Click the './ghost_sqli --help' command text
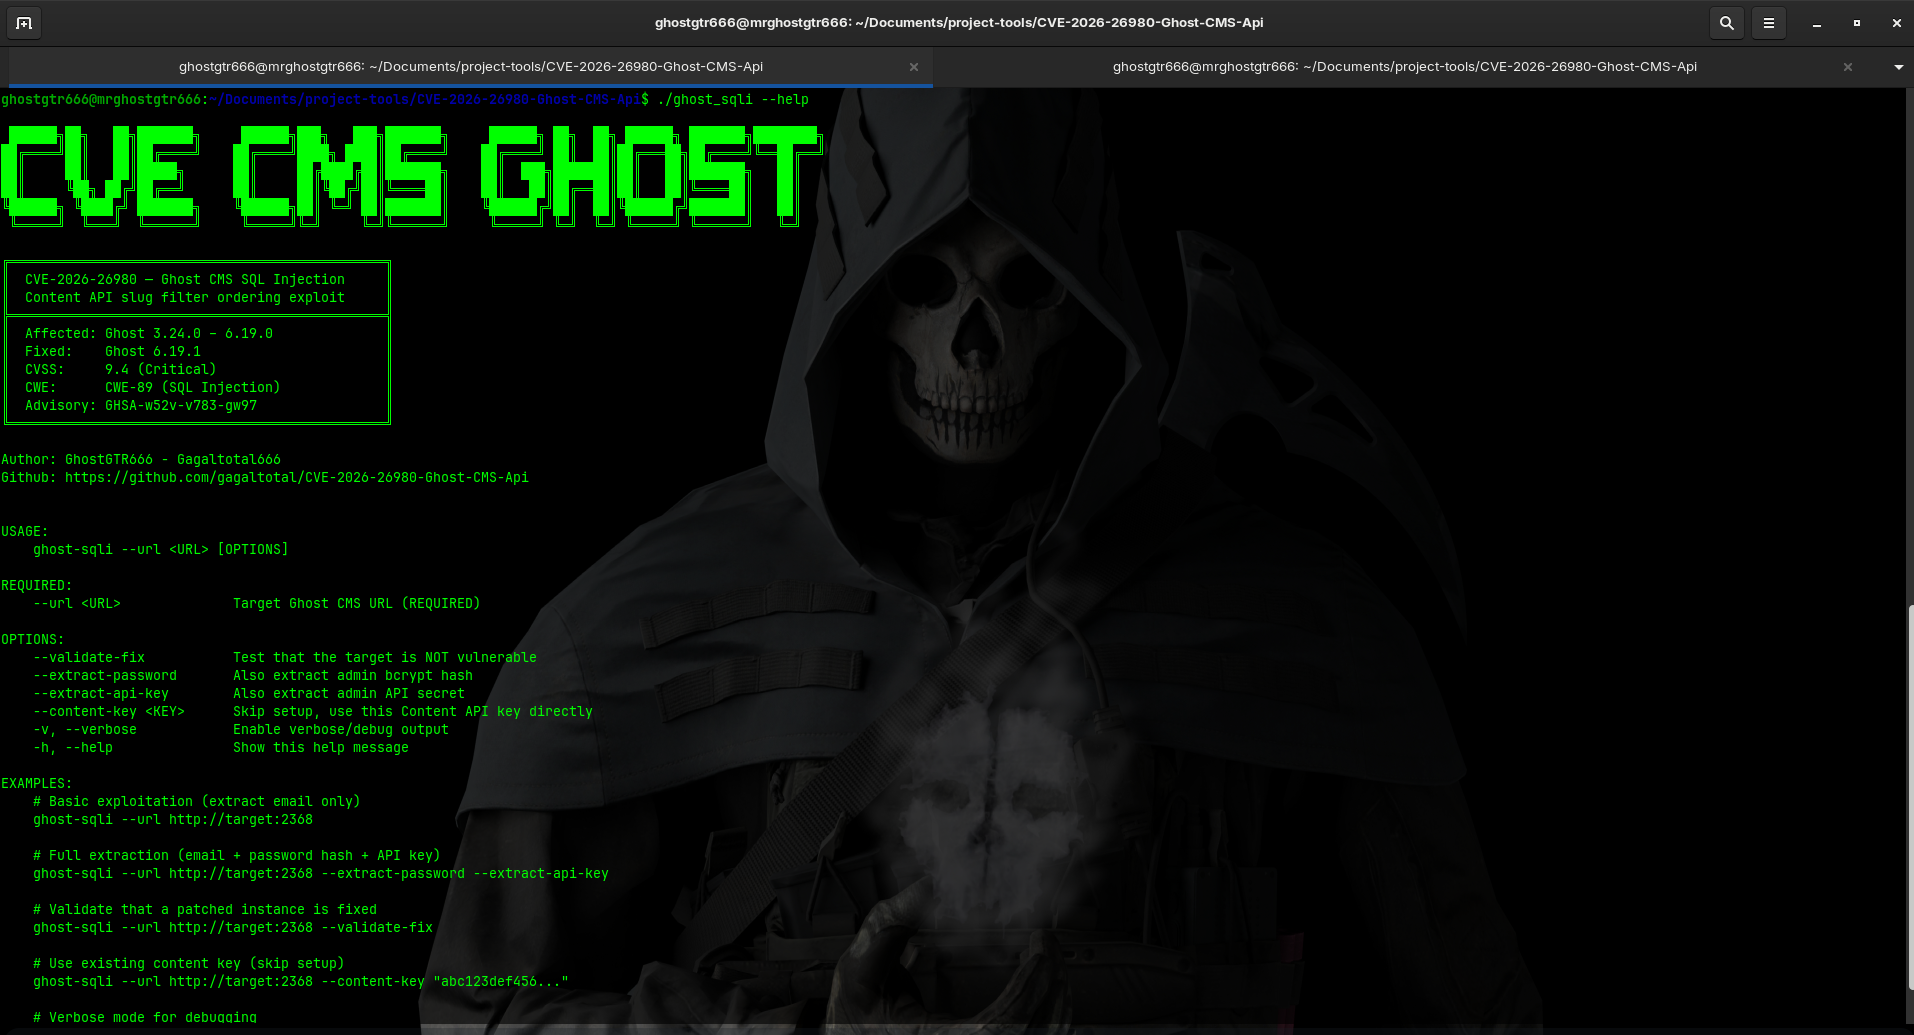Screen dimensions: 1914x1035 (733, 100)
